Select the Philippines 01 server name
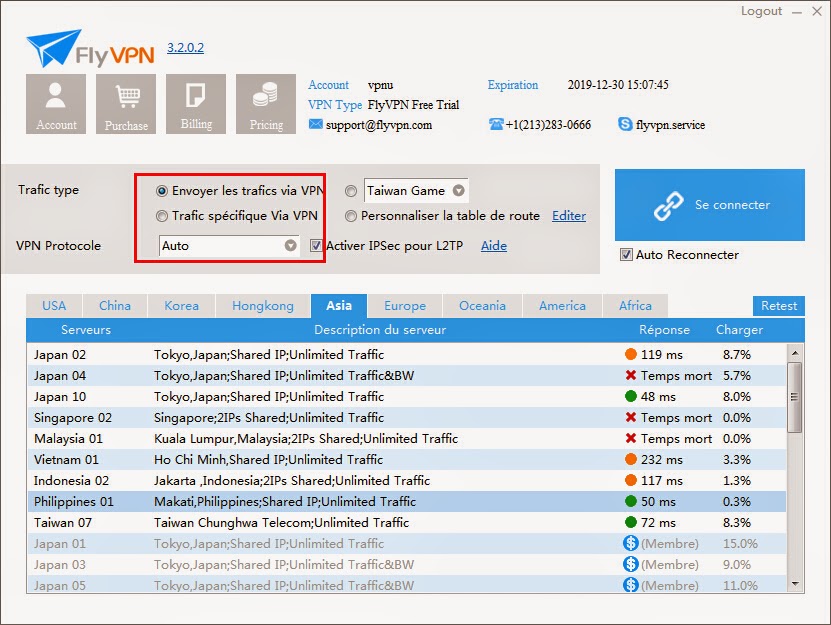Image resolution: width=831 pixels, height=625 pixels. [74, 501]
